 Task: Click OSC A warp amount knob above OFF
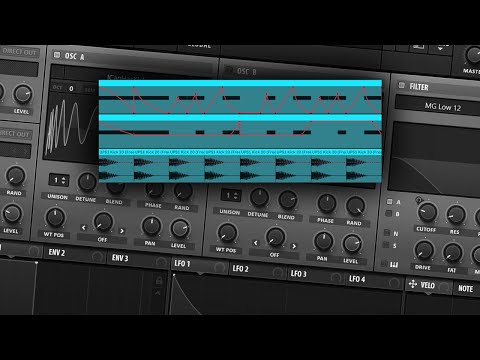coord(103,221)
